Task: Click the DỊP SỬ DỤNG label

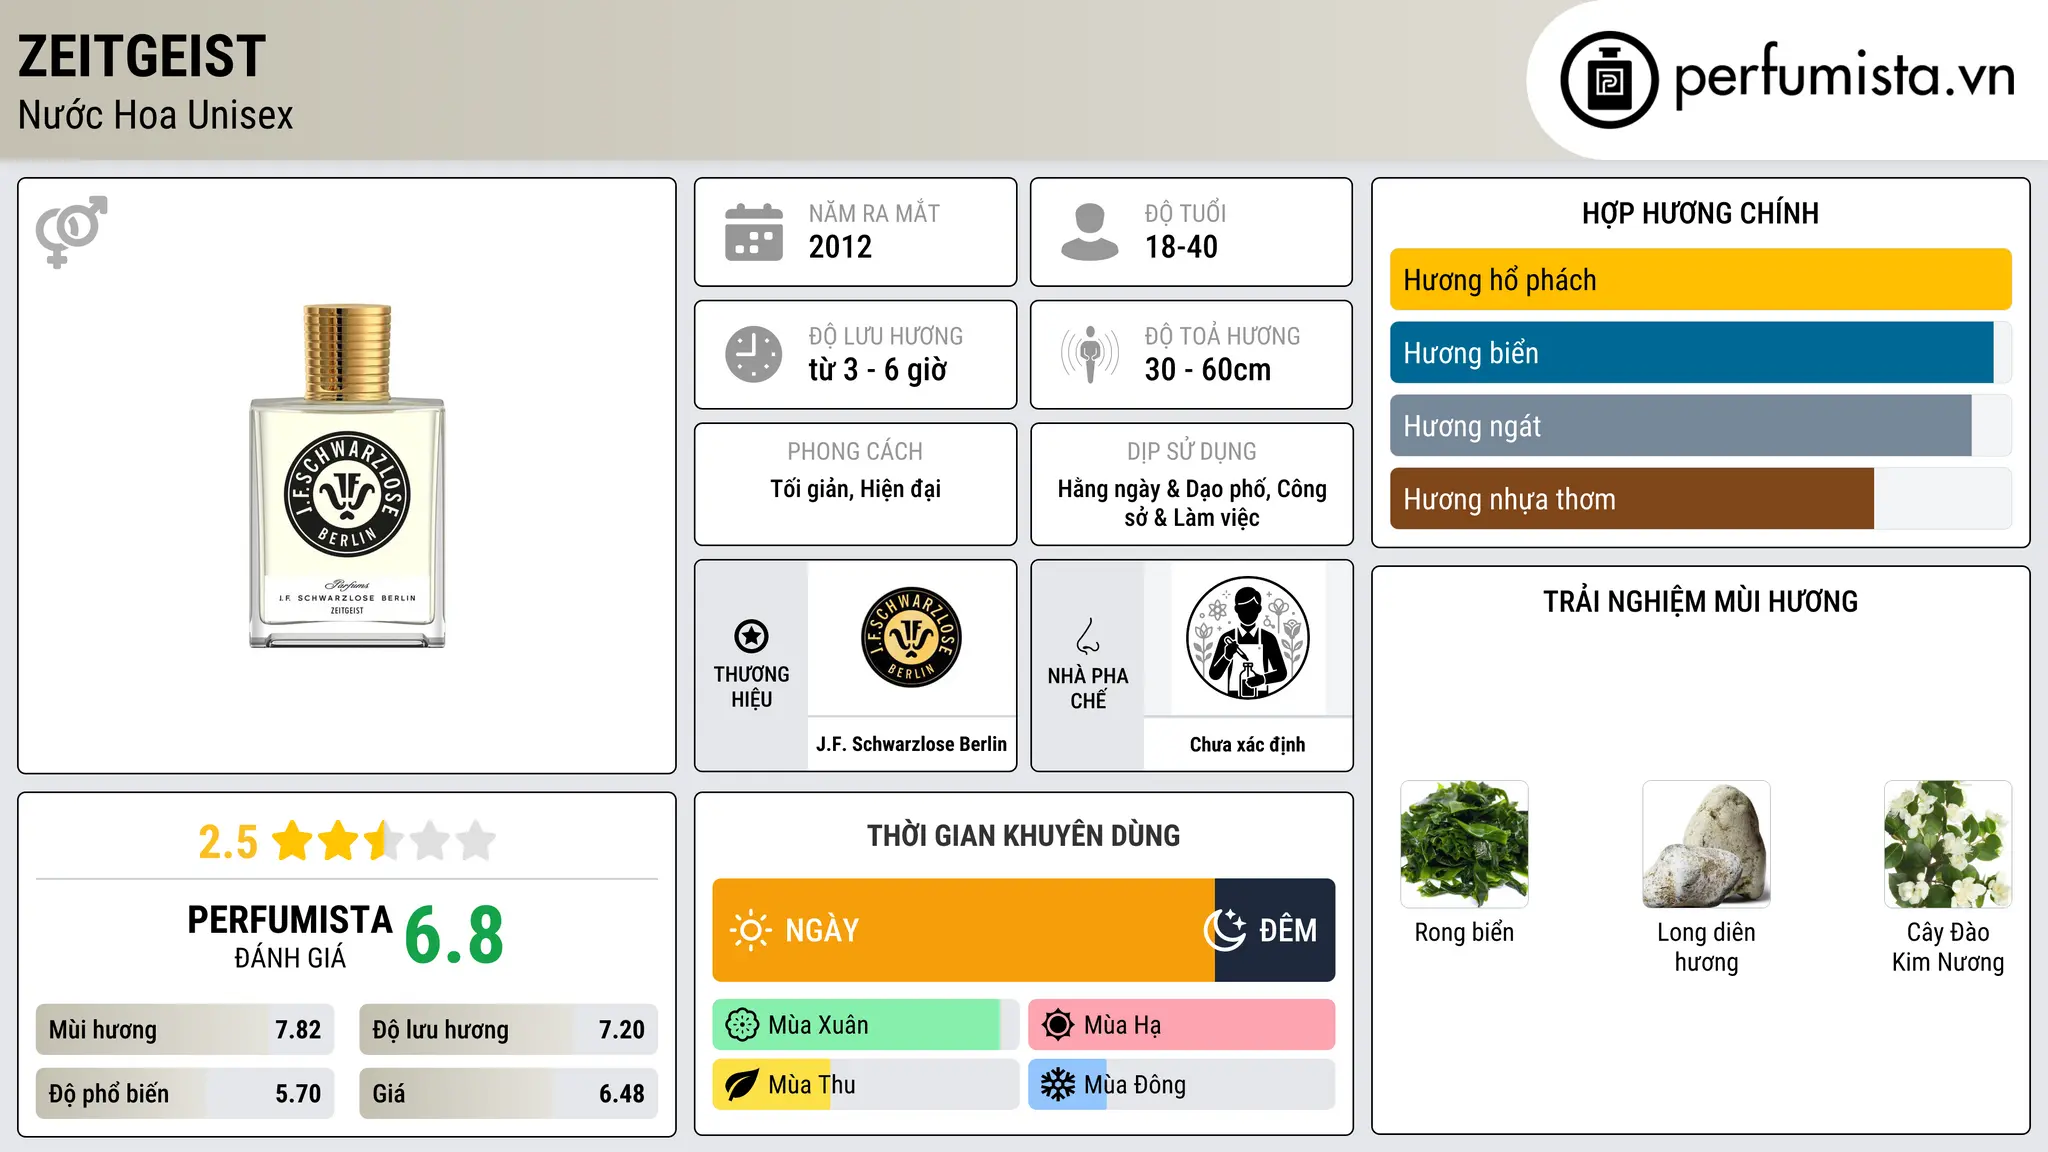Action: pyautogui.click(x=1192, y=452)
